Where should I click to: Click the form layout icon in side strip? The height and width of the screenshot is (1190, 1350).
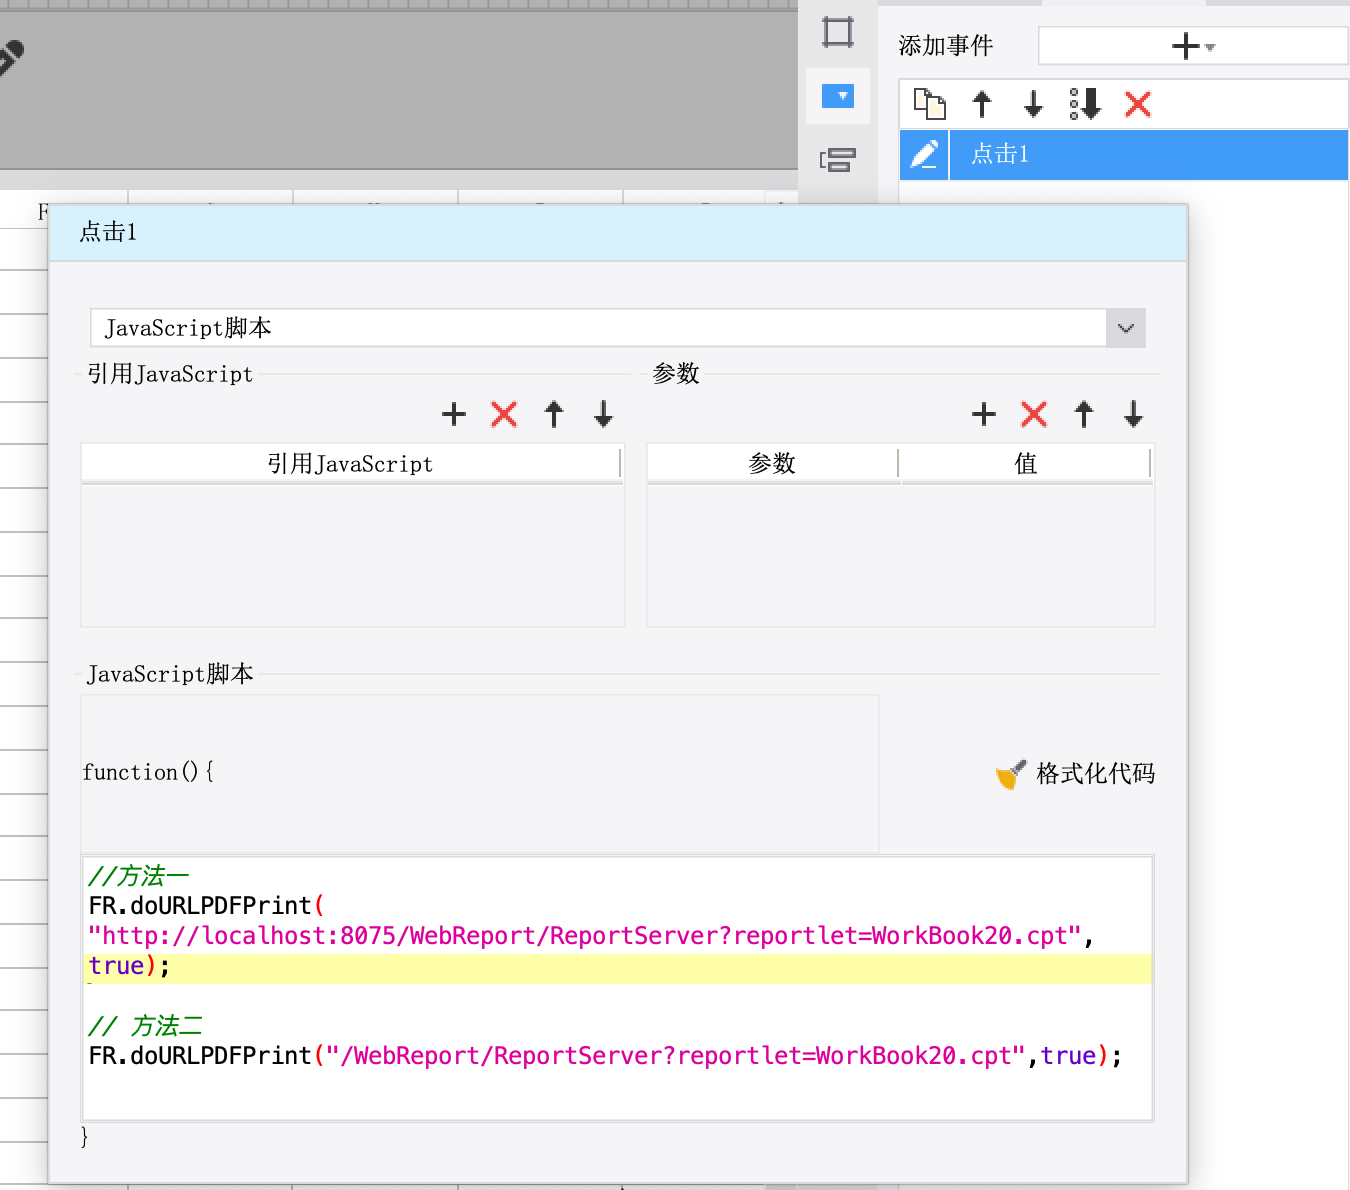(x=838, y=160)
